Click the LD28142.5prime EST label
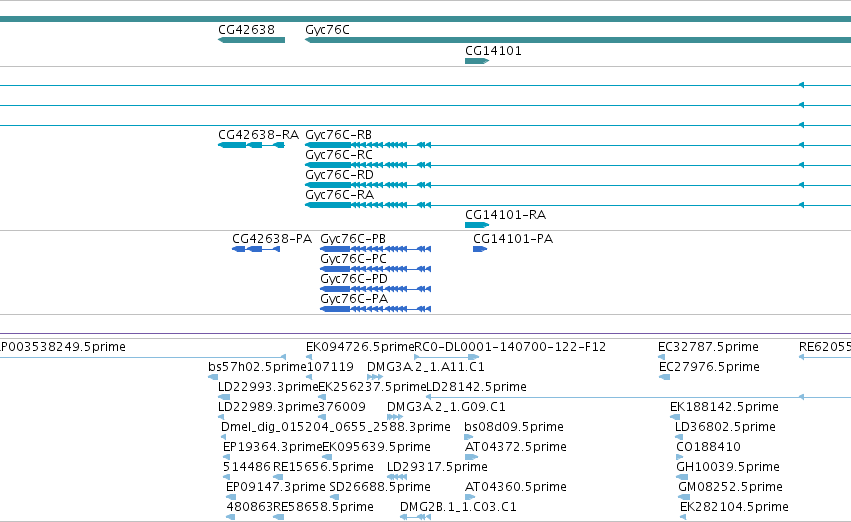Image resolution: width=851 pixels, height=522 pixels. (477, 387)
